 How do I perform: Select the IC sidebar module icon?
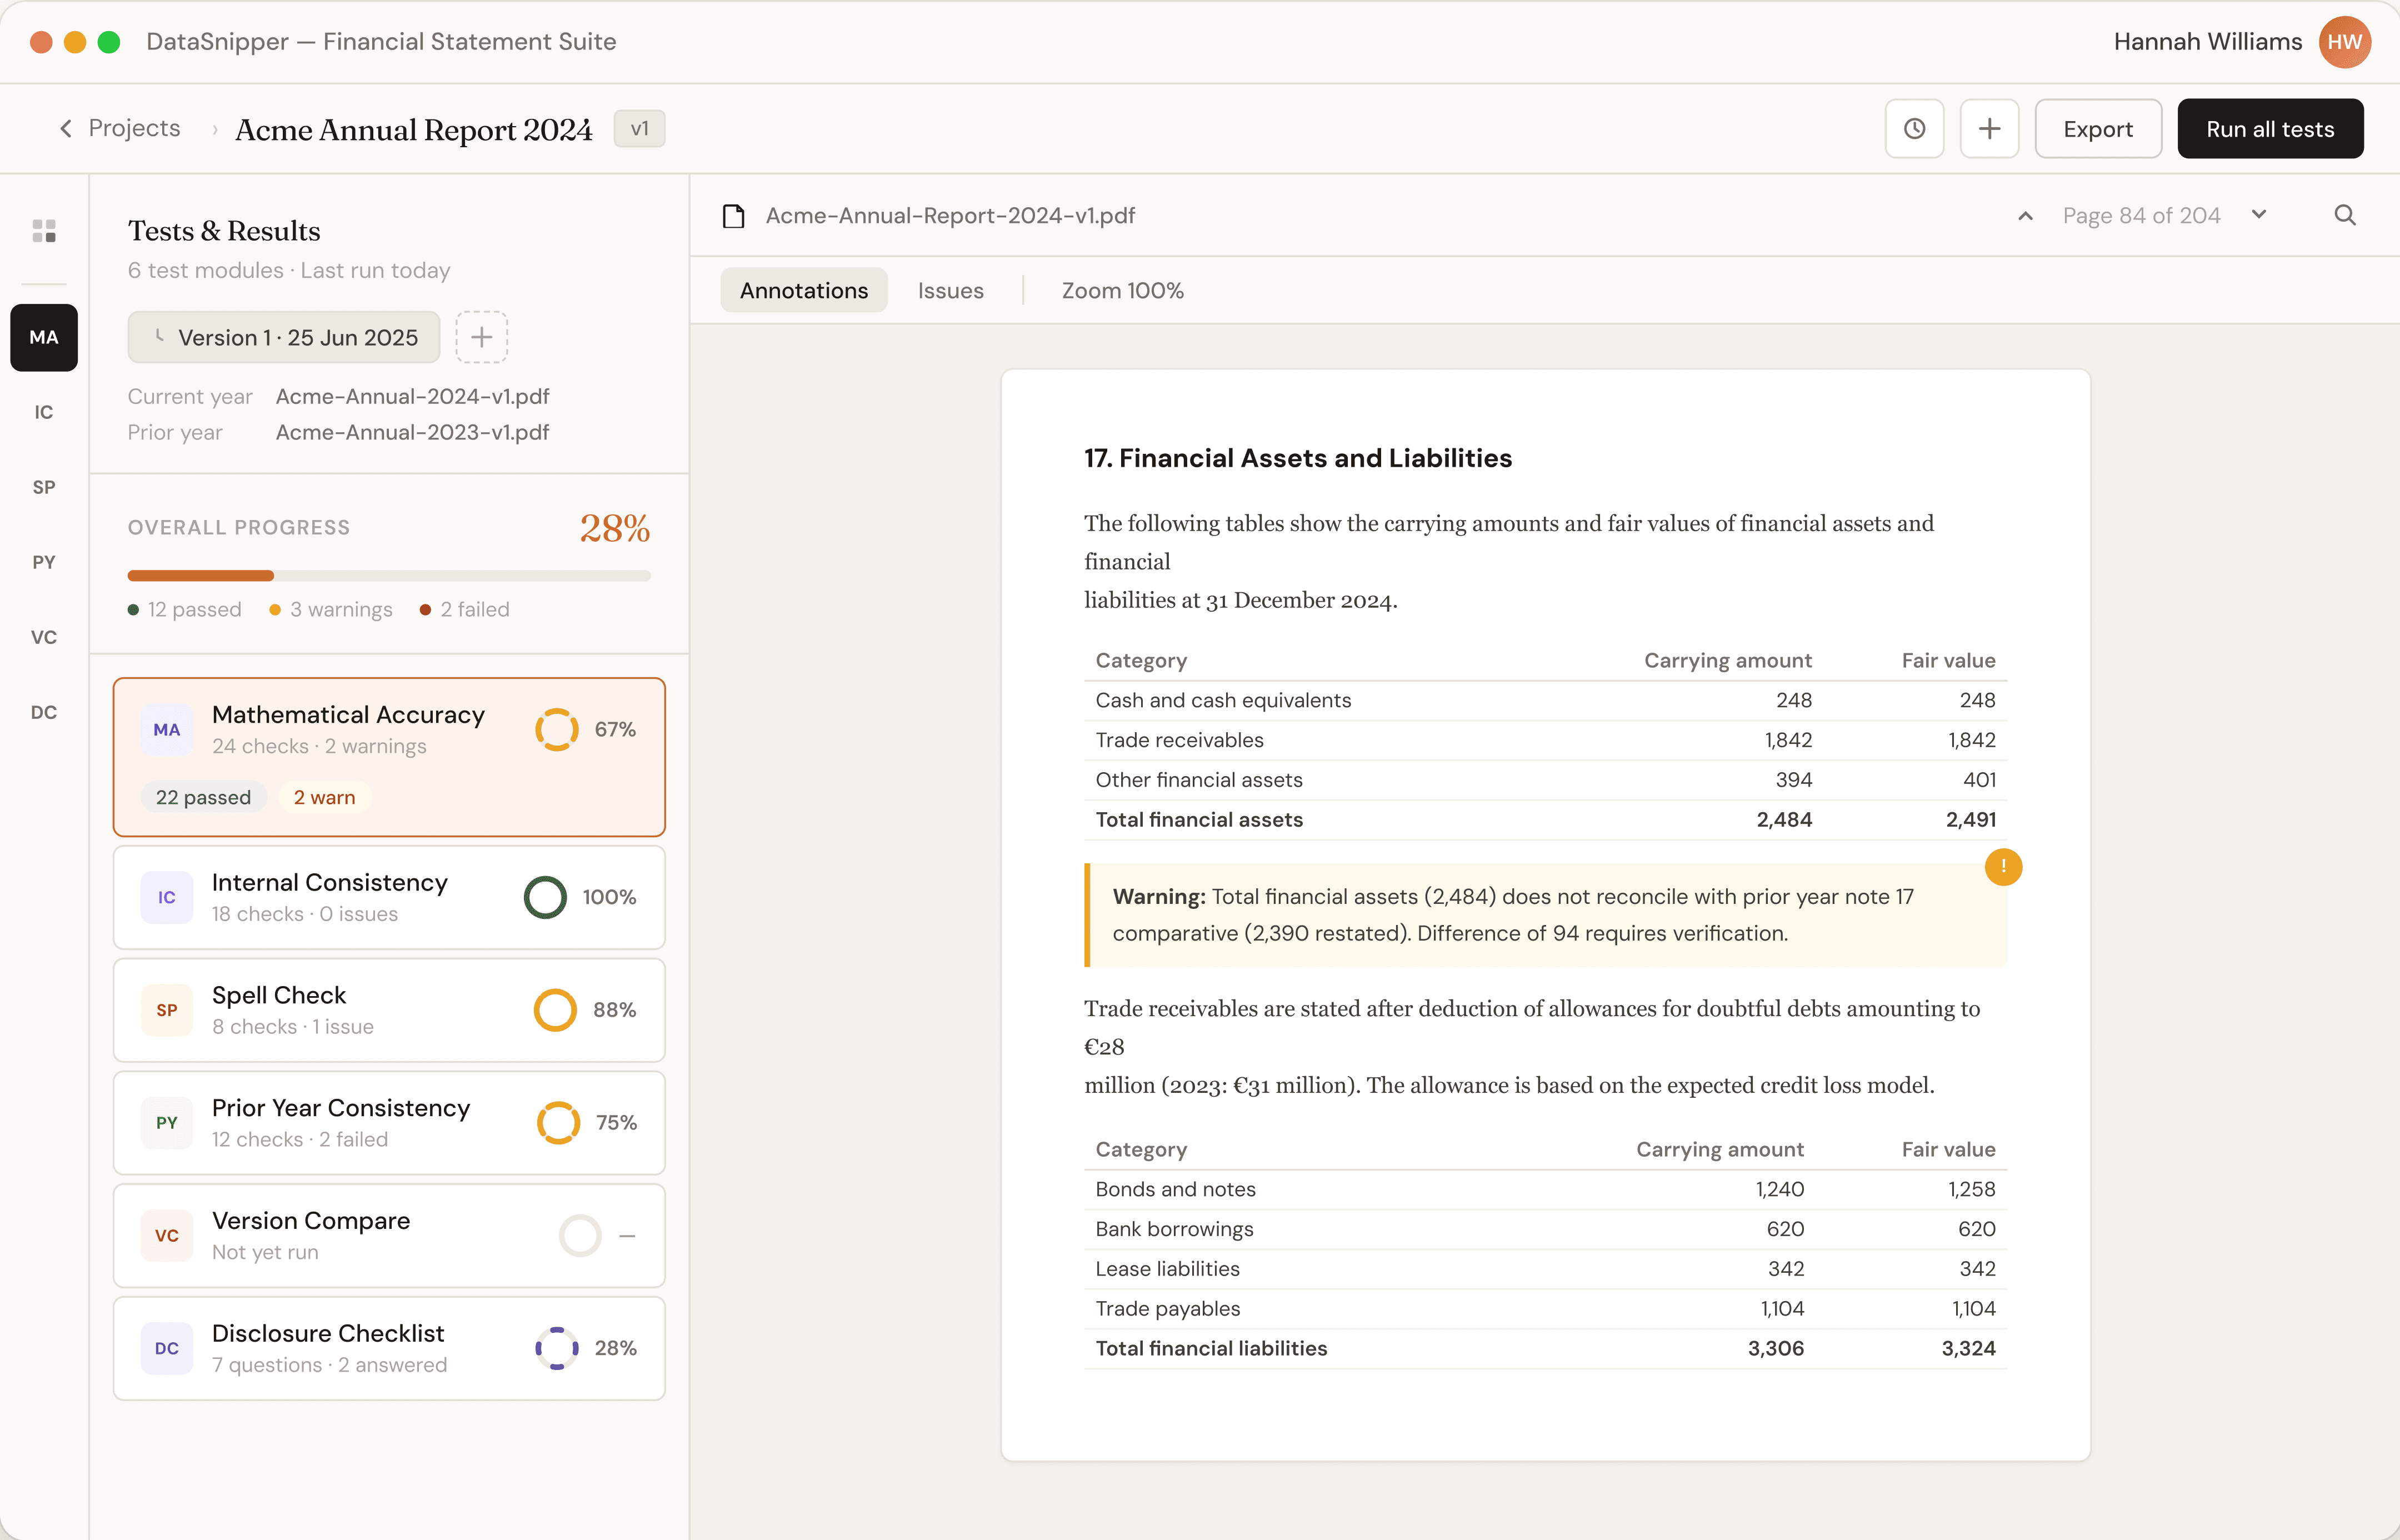[x=44, y=412]
